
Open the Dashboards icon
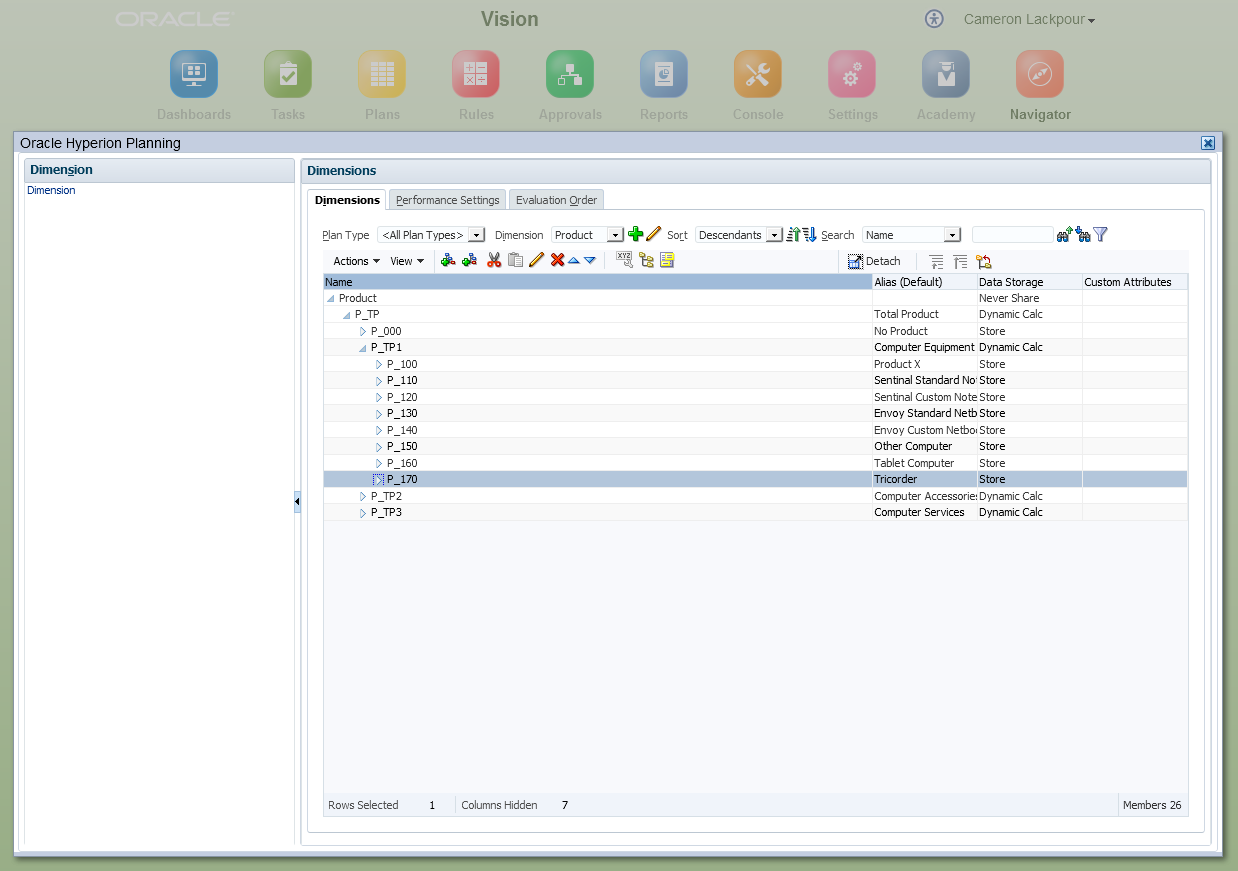point(194,74)
